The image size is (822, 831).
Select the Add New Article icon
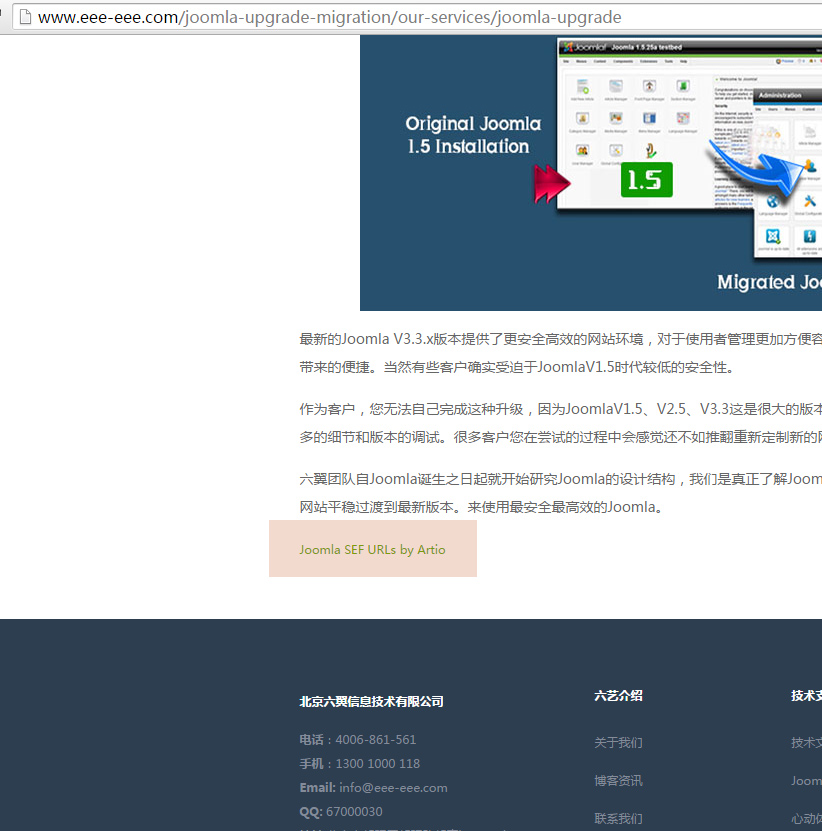(581, 87)
